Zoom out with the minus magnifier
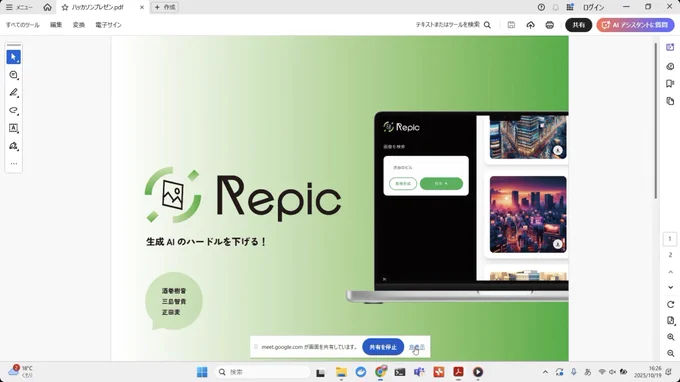680x382 pixels. 670,353
